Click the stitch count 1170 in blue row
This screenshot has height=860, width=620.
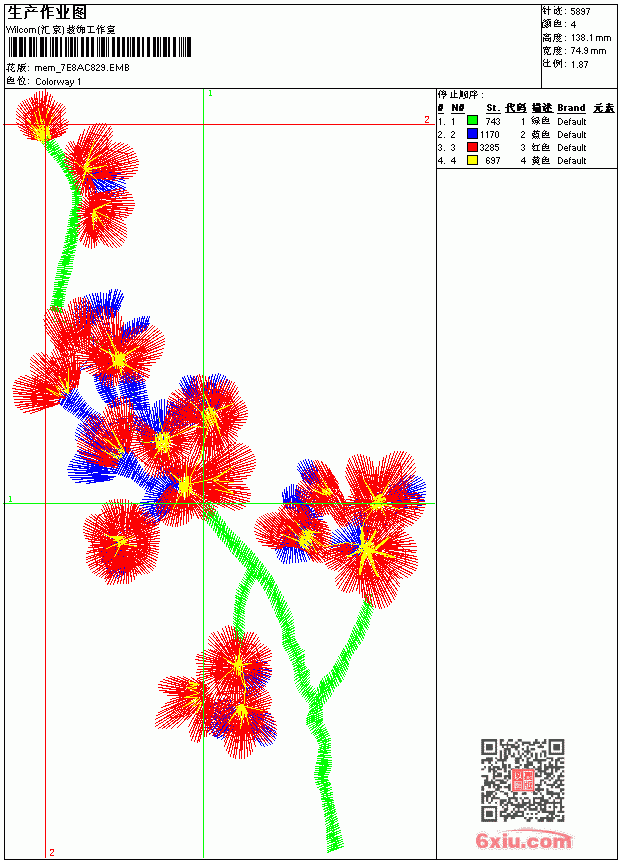489,134
